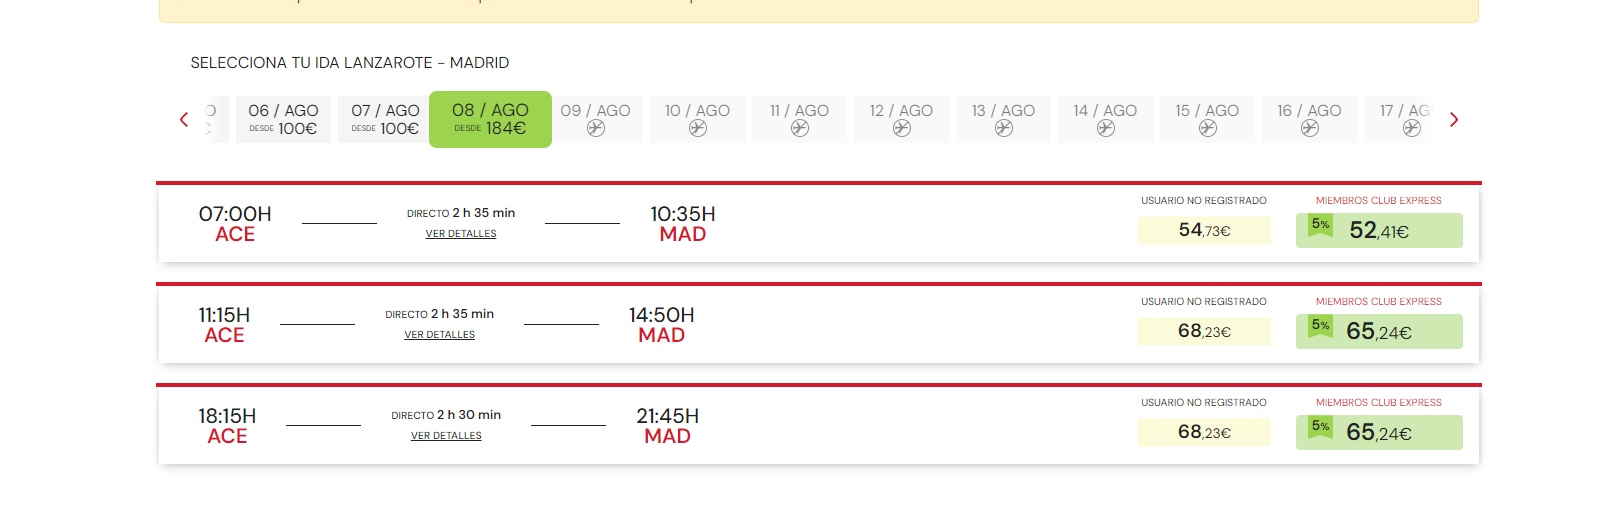Show earlier dates with left arrow
Screen dimensions: 1618x515
pos(184,120)
